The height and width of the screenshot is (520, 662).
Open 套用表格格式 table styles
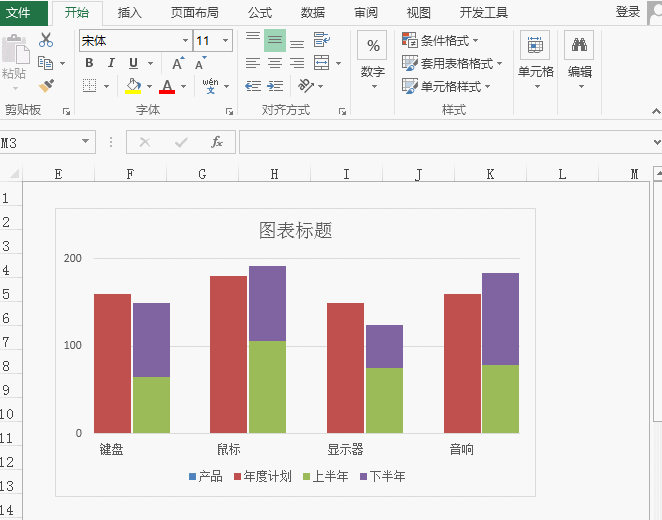coord(452,63)
